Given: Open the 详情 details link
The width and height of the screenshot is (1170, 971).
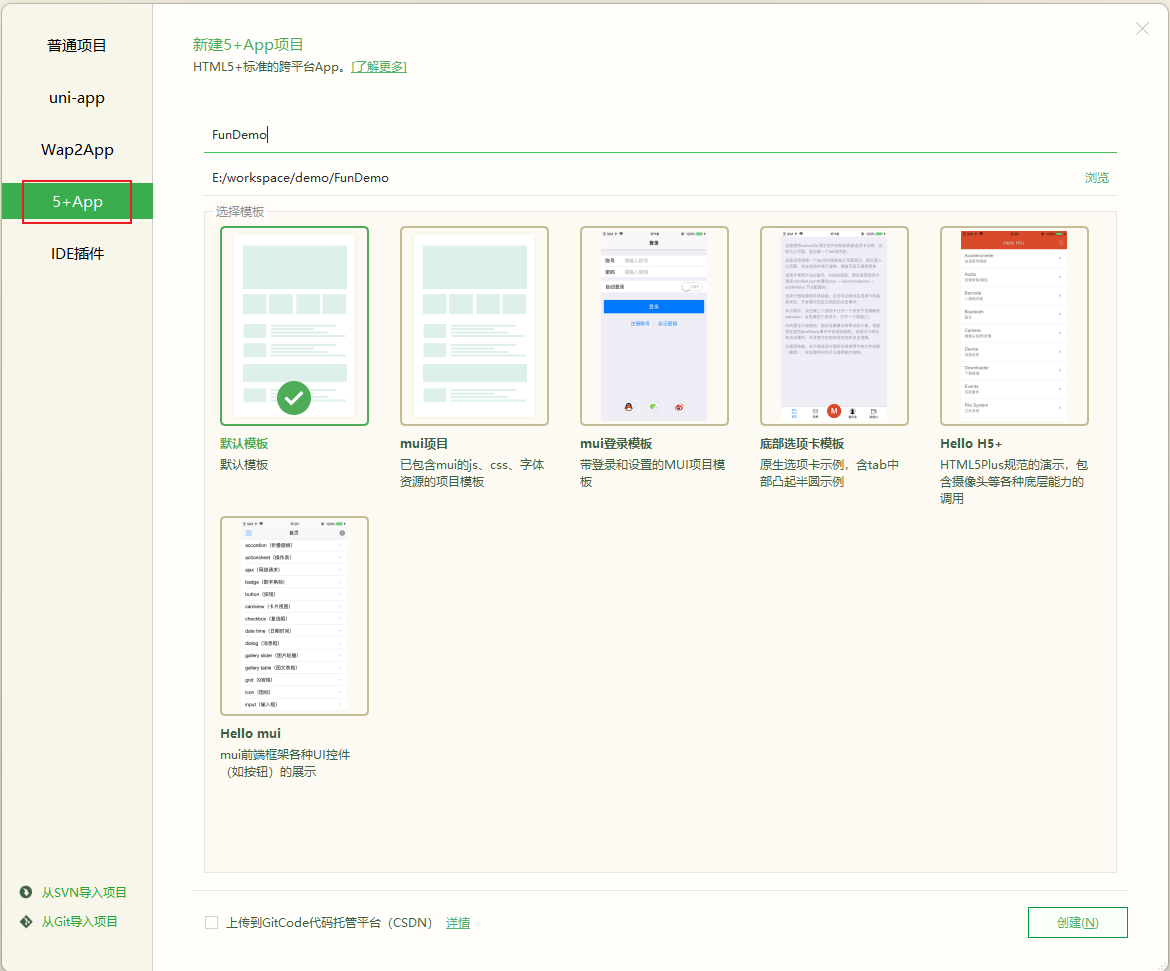Looking at the screenshot, I should click(457, 923).
